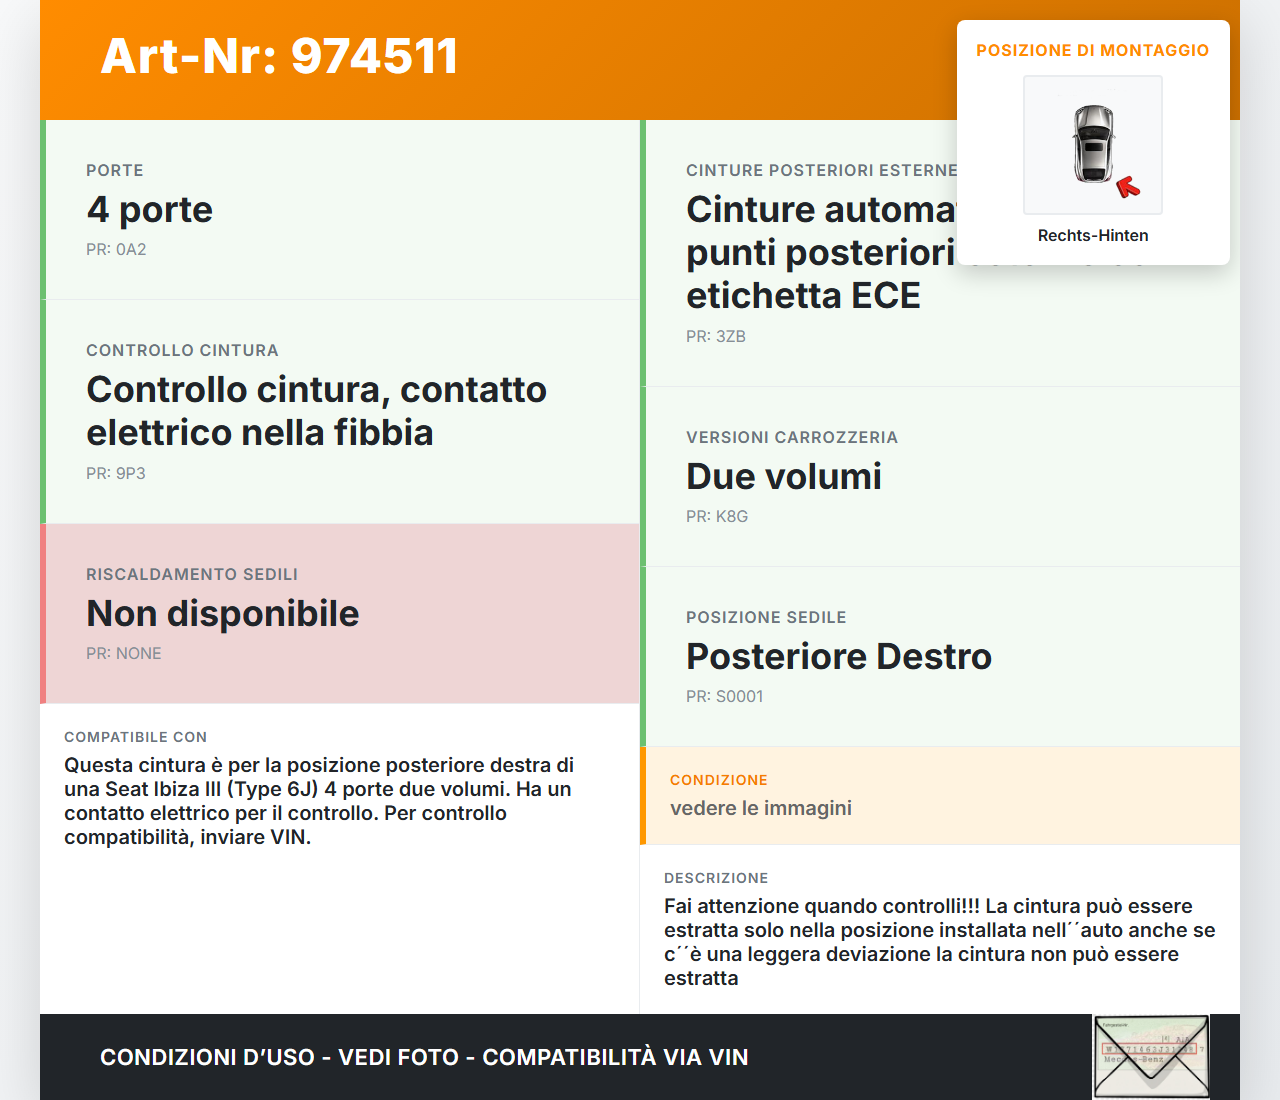Click the "CONDIZIONE" label
This screenshot has height=1100, width=1280.
[719, 780]
